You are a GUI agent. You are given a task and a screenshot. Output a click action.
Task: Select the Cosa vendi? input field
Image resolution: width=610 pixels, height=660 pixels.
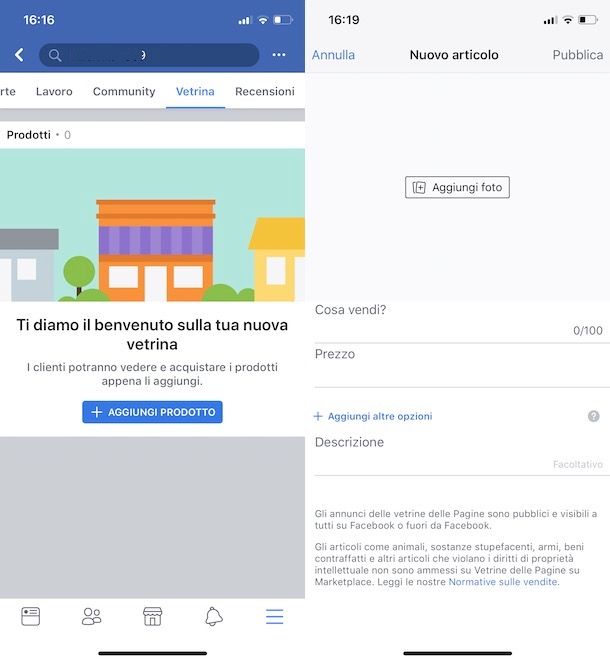click(x=459, y=322)
